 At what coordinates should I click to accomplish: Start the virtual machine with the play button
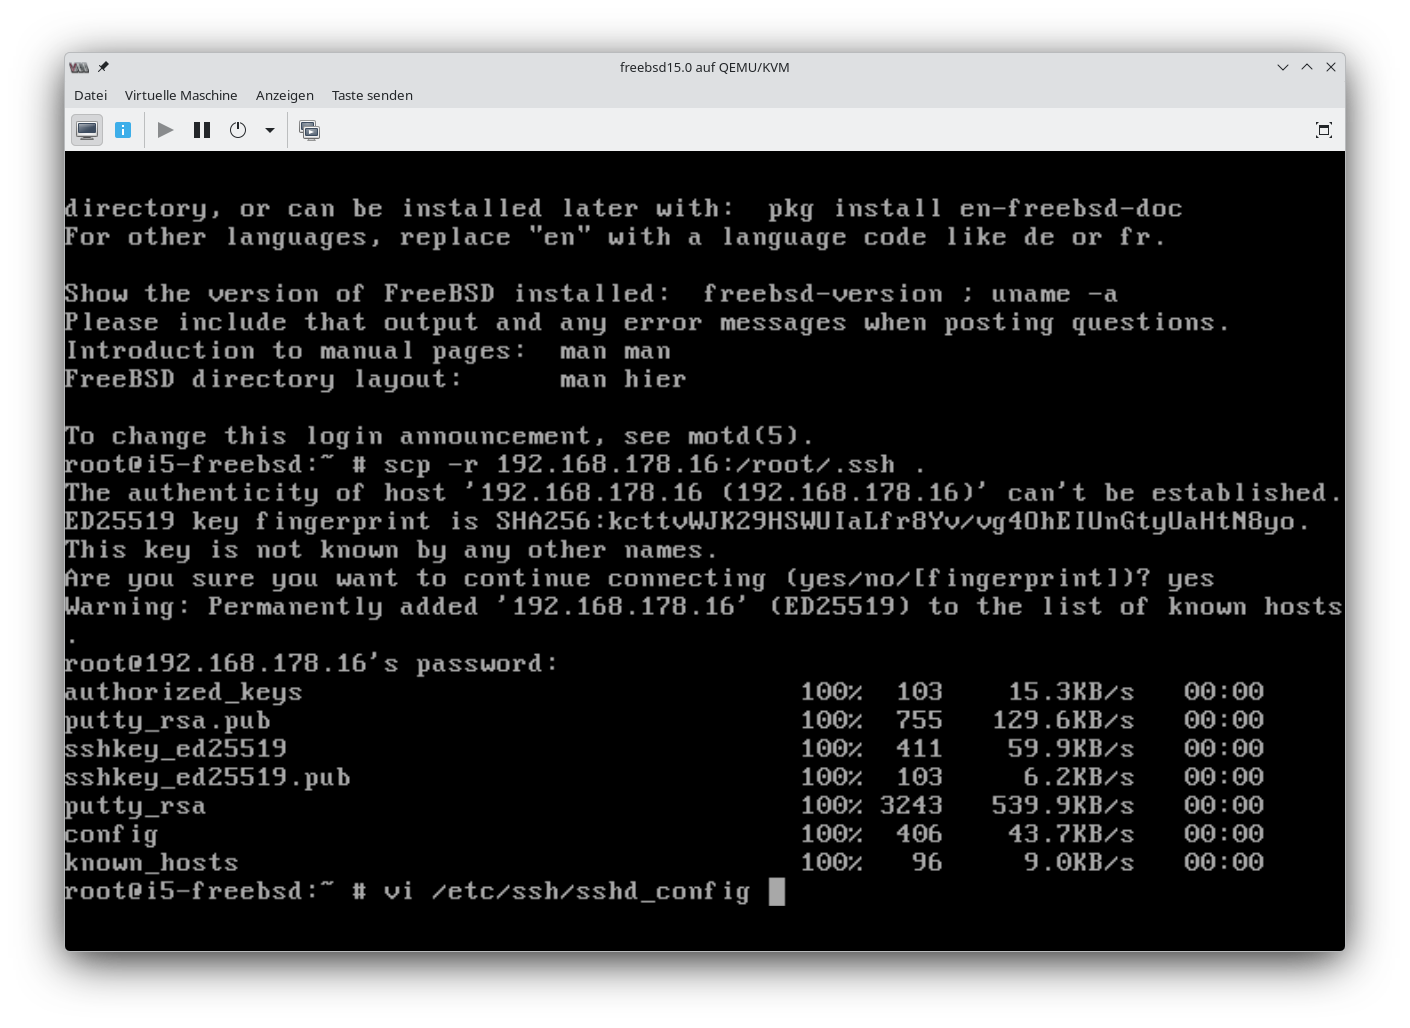click(166, 130)
